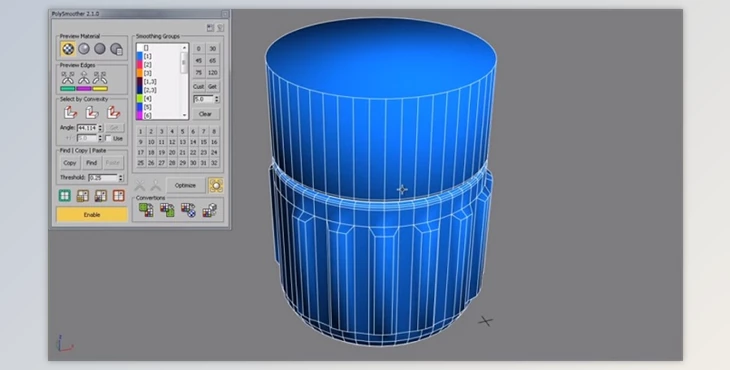730x370 pixels.
Task: Click the Clear button
Action: [x=205, y=114]
